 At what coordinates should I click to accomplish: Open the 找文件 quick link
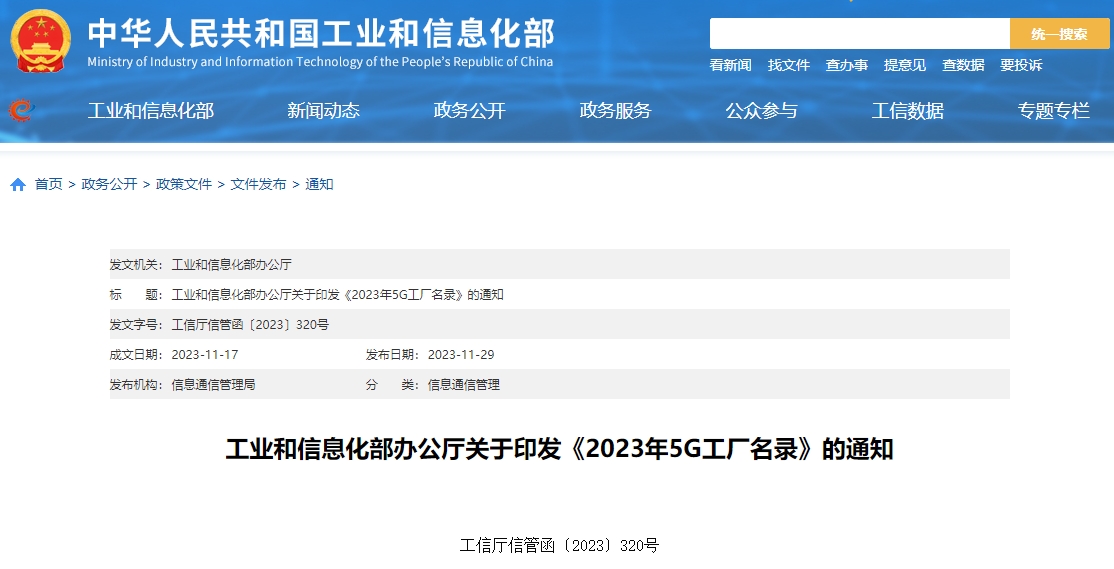tap(789, 65)
